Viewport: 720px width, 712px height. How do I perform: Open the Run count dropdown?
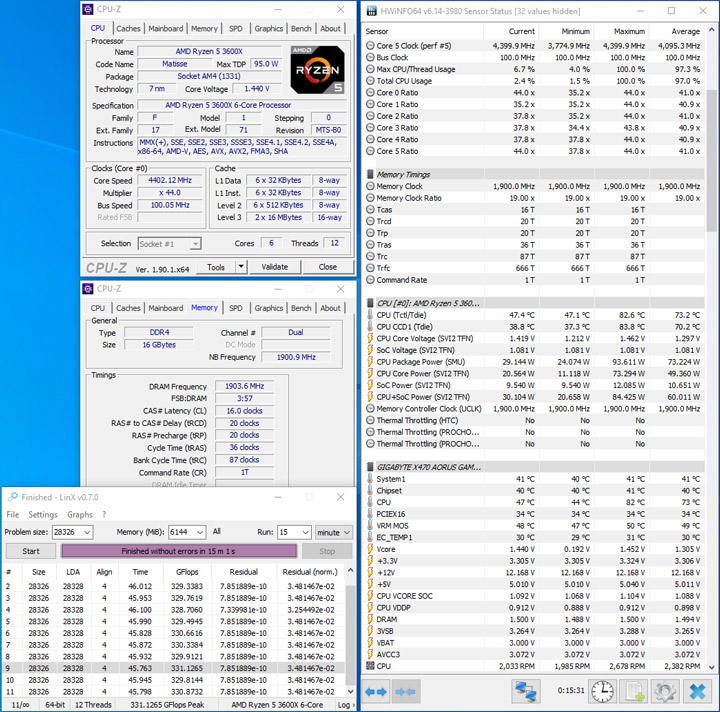(x=305, y=533)
